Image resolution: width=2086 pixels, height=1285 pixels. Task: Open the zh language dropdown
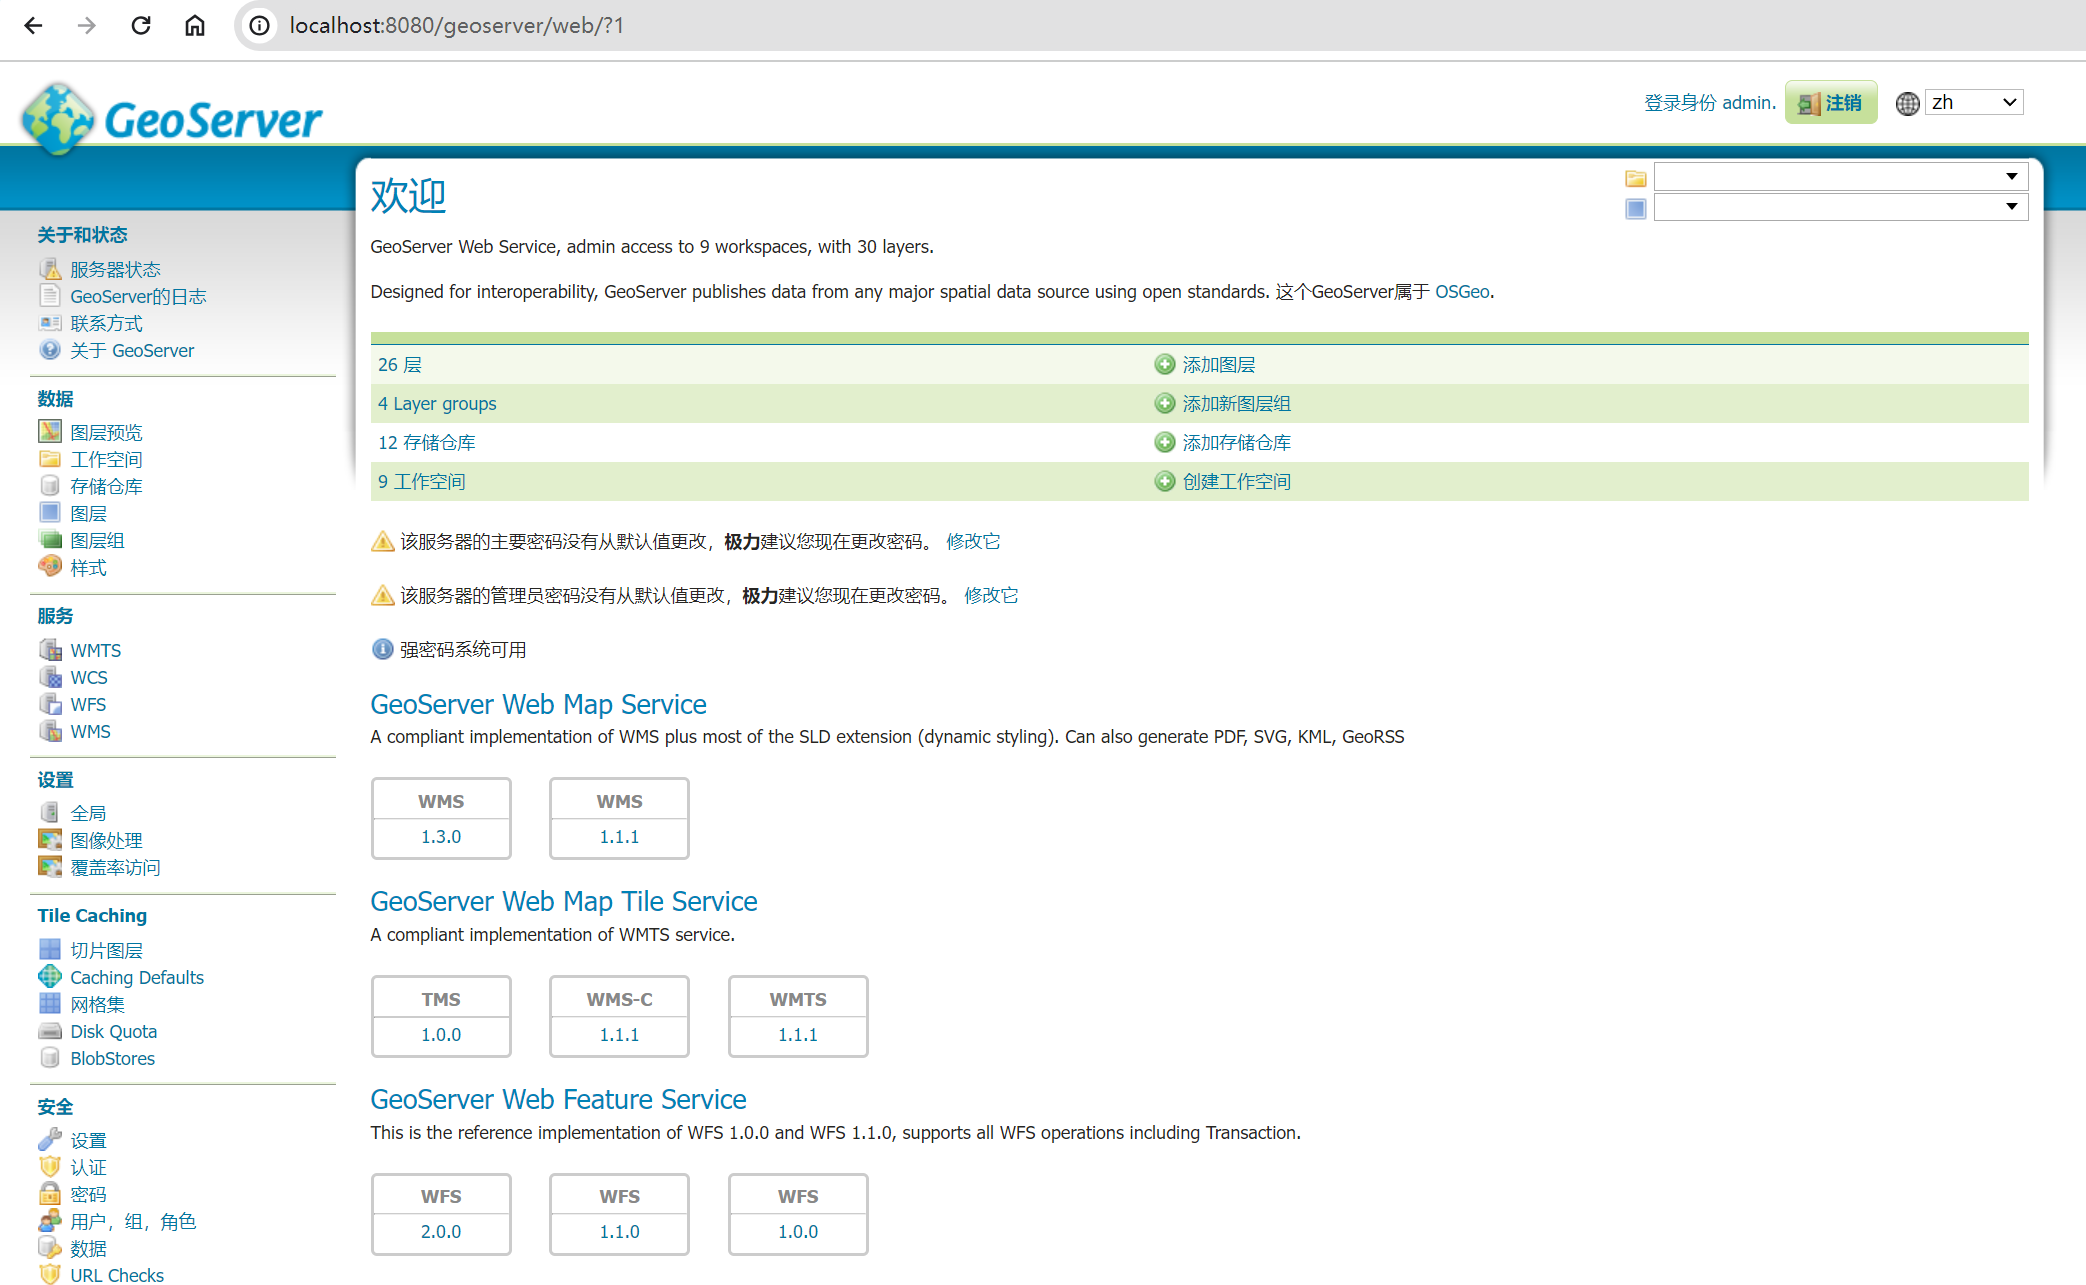click(1974, 103)
